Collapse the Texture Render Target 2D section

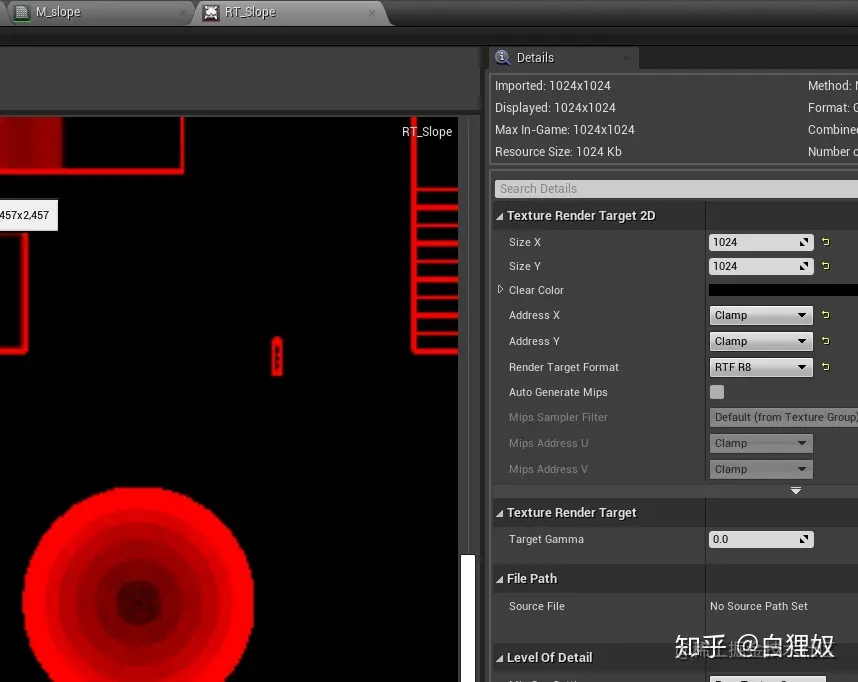pyautogui.click(x=499, y=216)
